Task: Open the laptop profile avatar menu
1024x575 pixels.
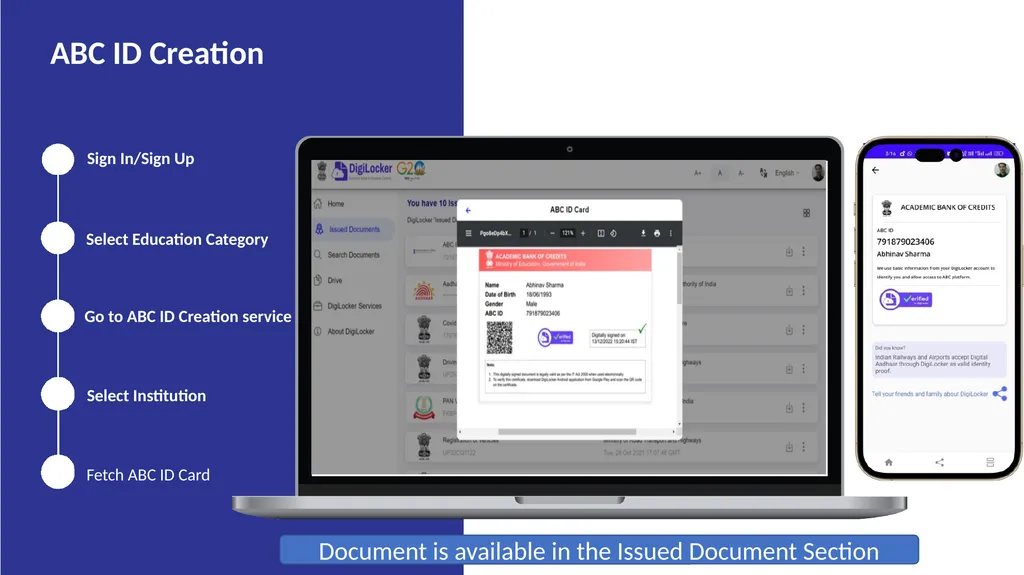Action: (x=818, y=172)
